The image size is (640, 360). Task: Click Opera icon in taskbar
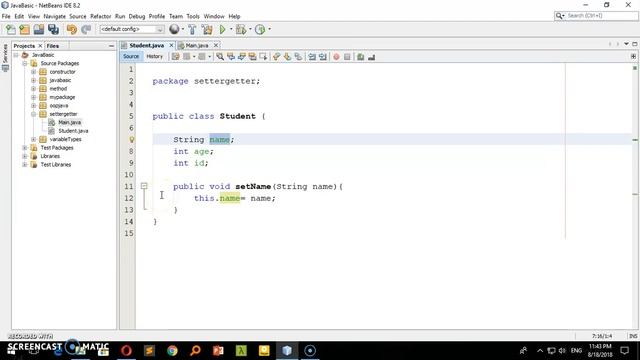(126, 351)
